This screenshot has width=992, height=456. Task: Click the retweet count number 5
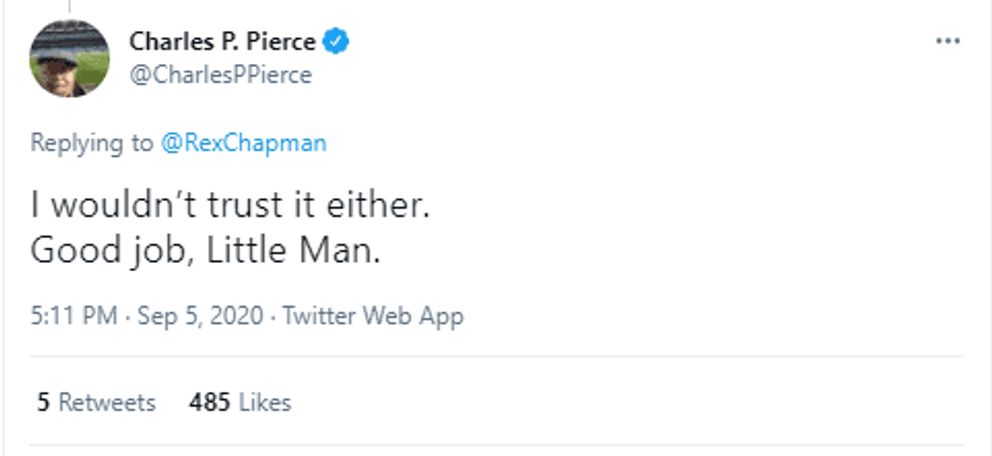[43, 403]
